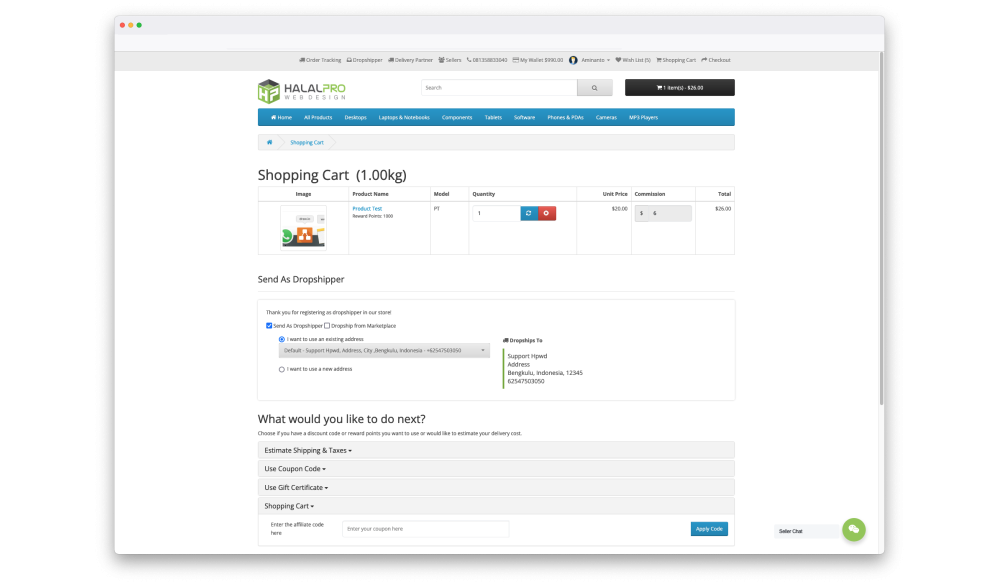Enable Dropship from Marketplace checkbox
1000x585 pixels.
[x=327, y=325]
